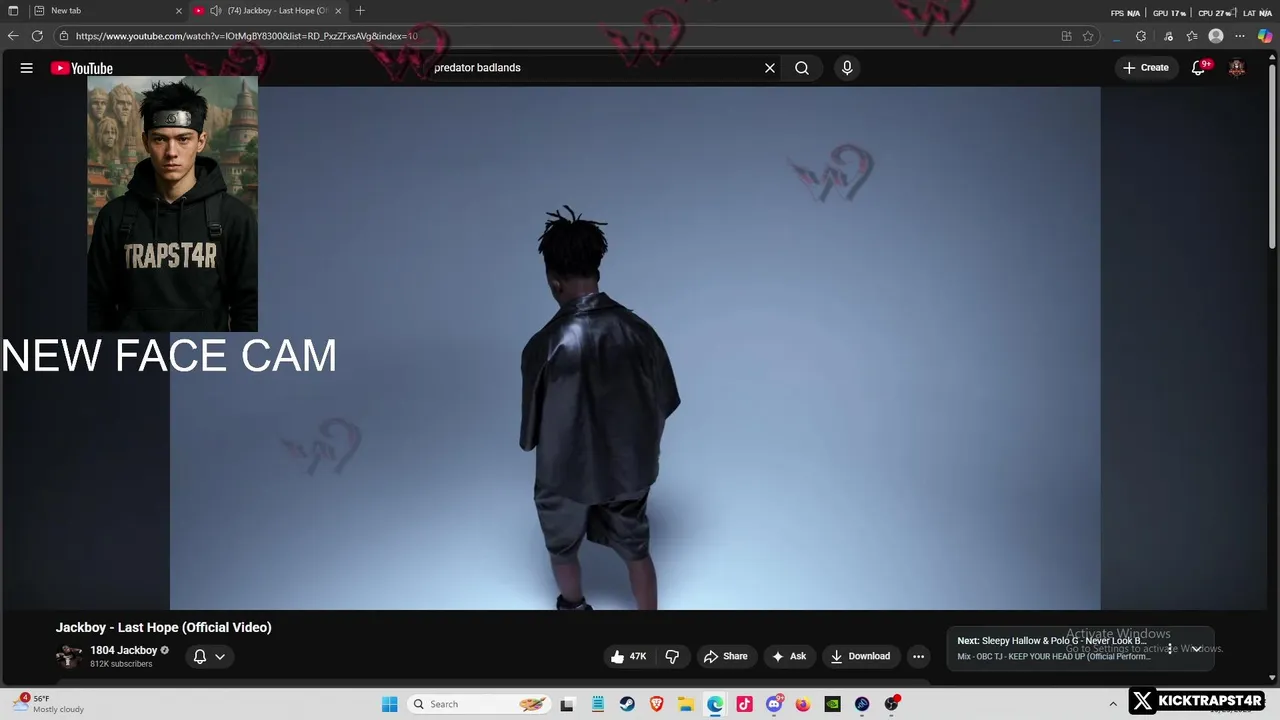Screen dimensions: 1280x720
Task: Open browser extensions puzzle icon
Action: tap(1141, 36)
